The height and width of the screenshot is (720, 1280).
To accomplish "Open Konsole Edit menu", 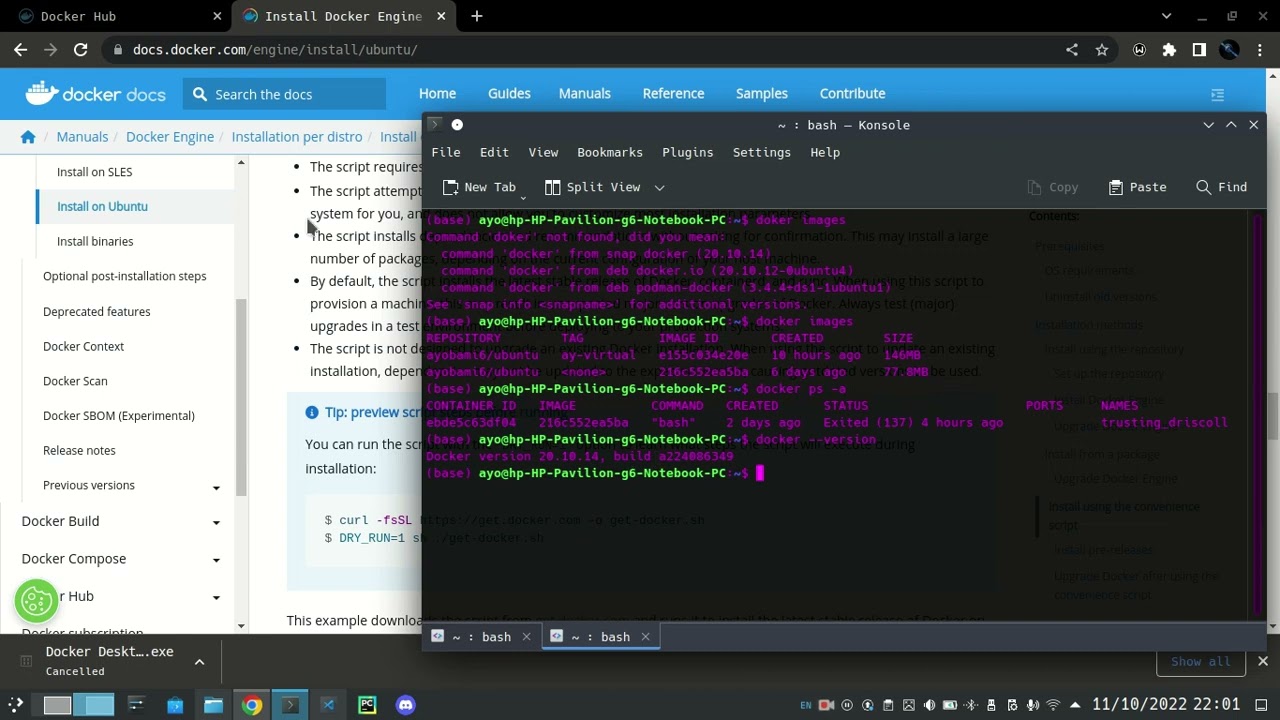I will [x=494, y=152].
